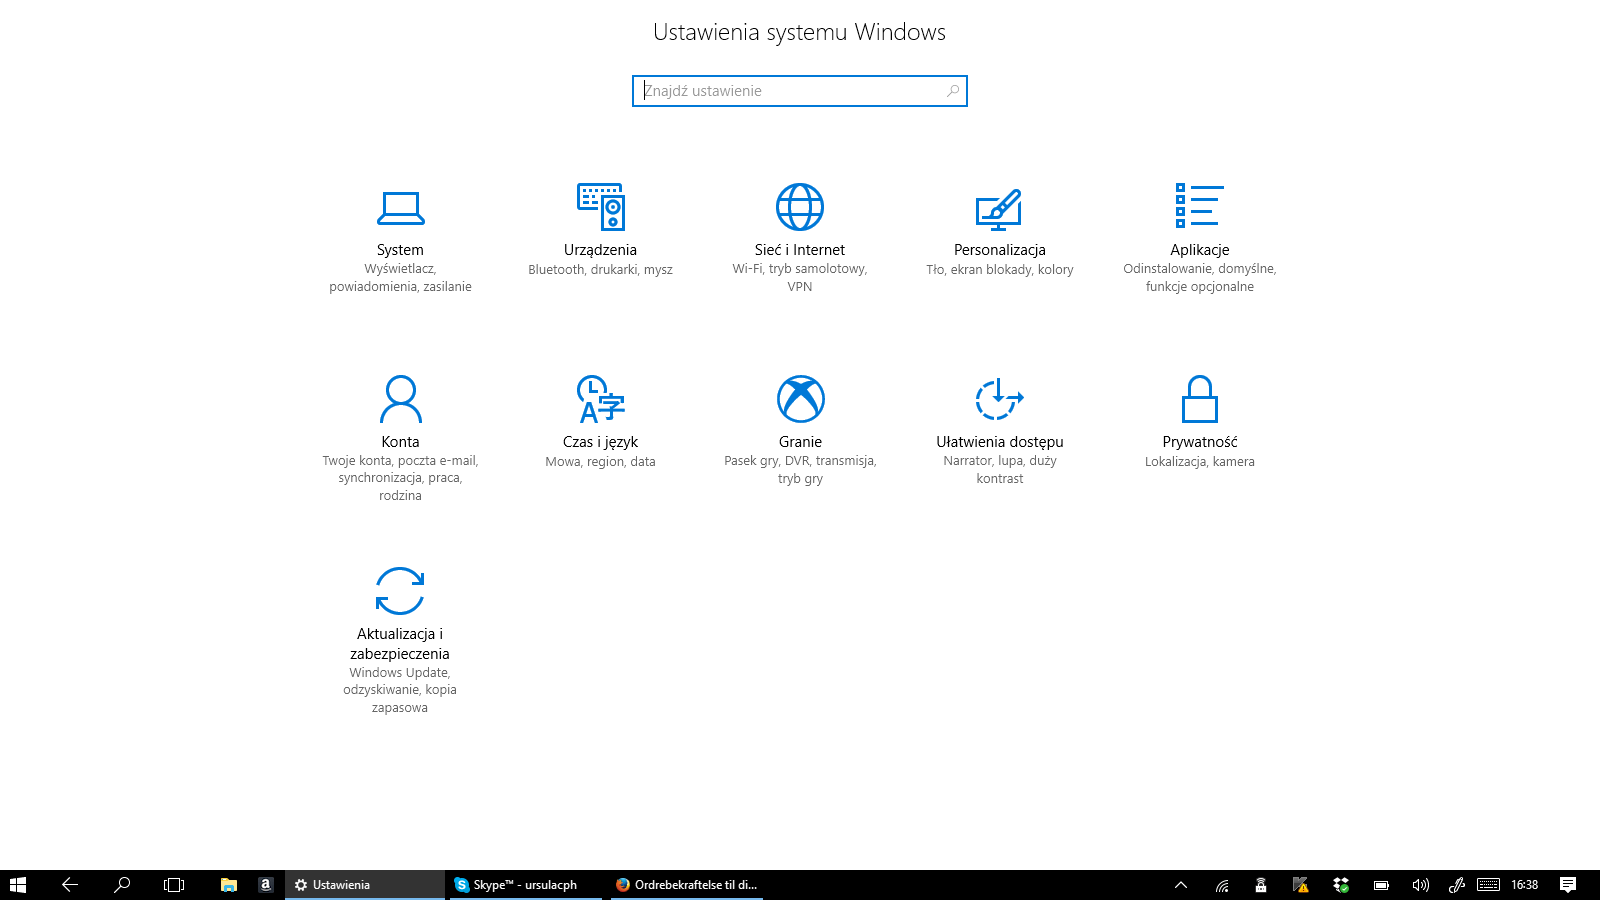Viewport: 1600px width, 900px height.
Task: Open the volume speaker tray icon
Action: 1420,885
